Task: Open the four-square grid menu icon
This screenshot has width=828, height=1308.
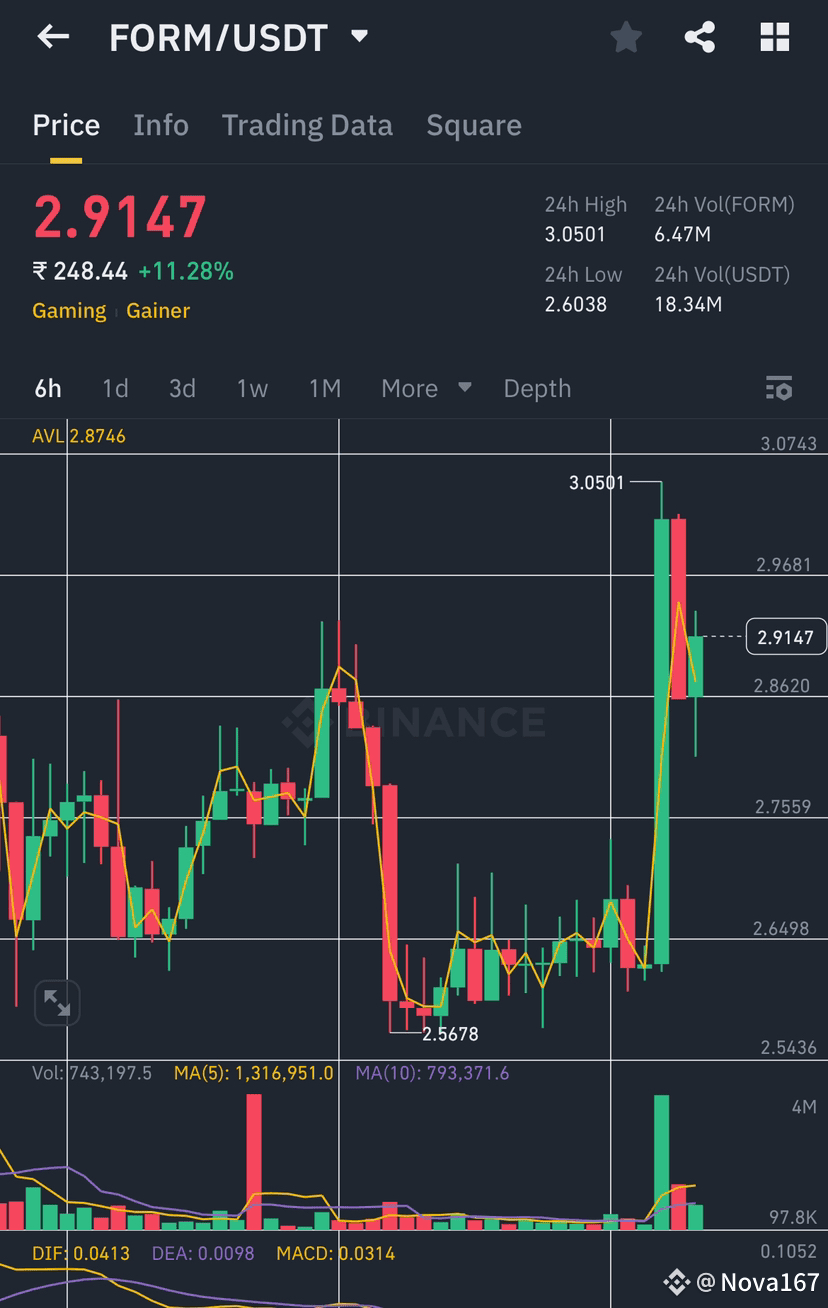Action: pyautogui.click(x=775, y=38)
